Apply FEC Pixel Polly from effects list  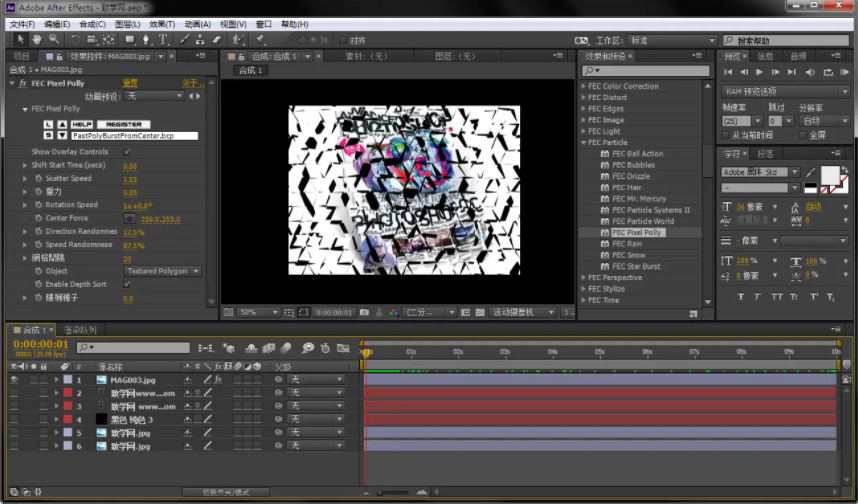pos(636,233)
